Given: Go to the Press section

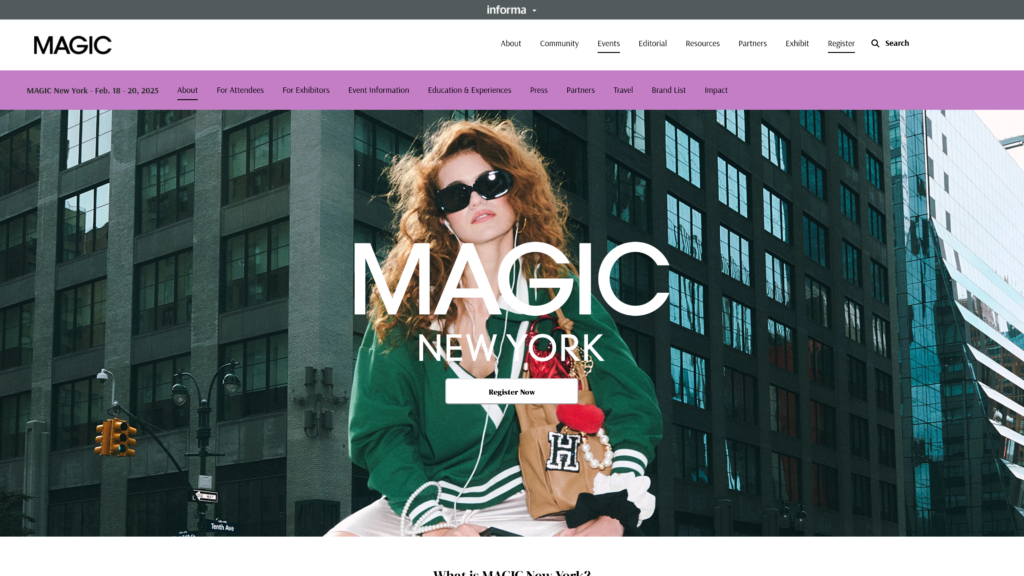Looking at the screenshot, I should click(539, 90).
